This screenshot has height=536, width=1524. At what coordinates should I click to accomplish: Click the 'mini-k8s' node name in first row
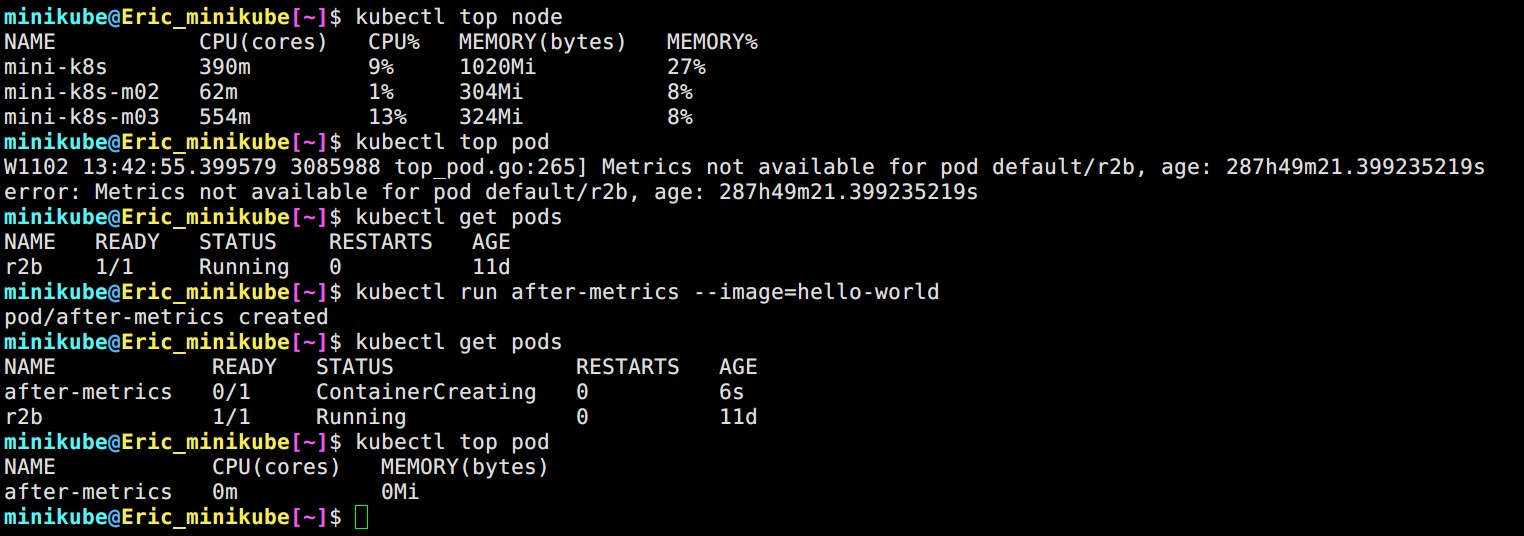pyautogui.click(x=56, y=67)
